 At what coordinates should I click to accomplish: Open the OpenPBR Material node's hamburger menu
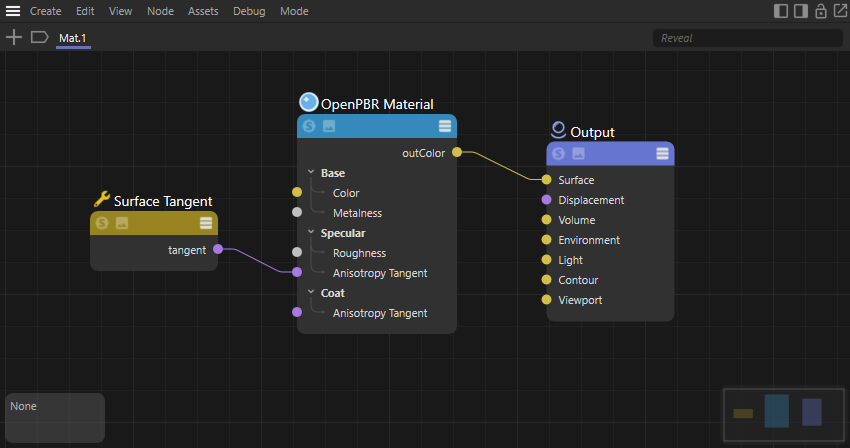pyautogui.click(x=445, y=126)
